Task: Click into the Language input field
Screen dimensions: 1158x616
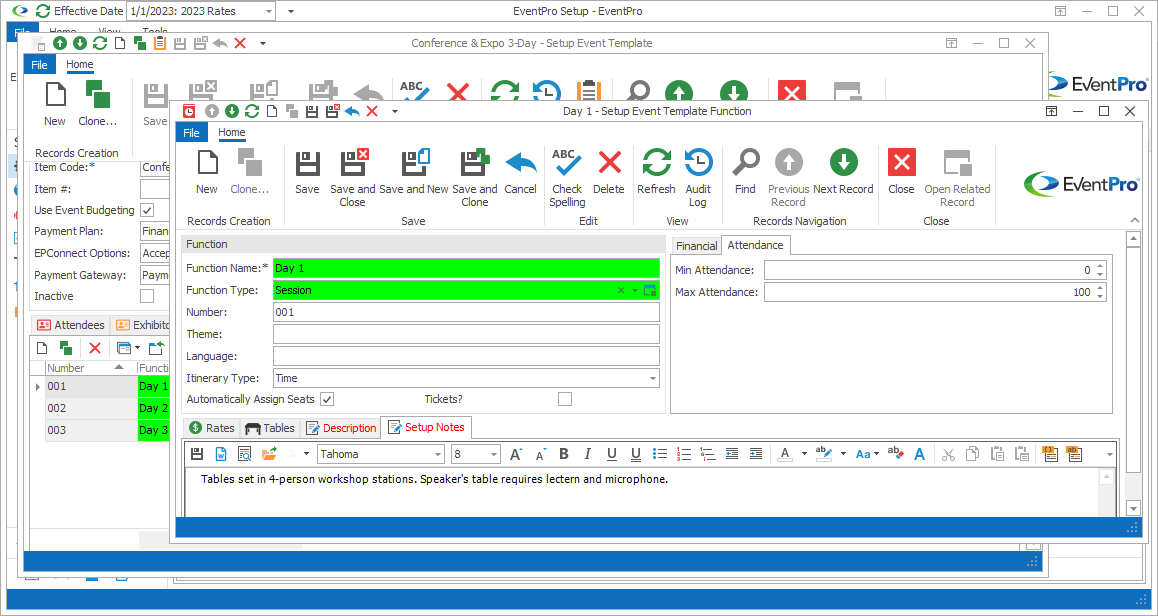Action: click(x=466, y=356)
